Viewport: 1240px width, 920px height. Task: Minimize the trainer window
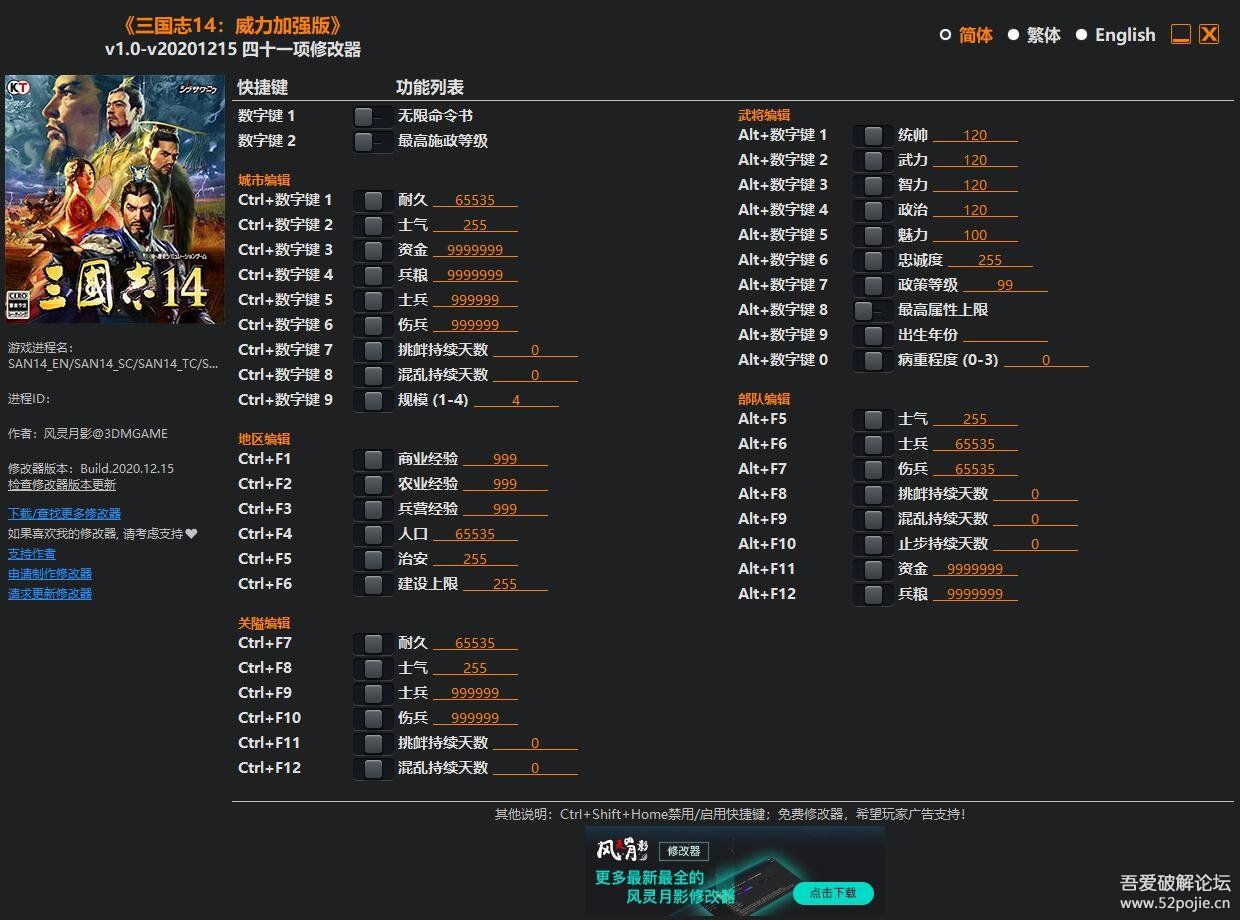point(1181,35)
